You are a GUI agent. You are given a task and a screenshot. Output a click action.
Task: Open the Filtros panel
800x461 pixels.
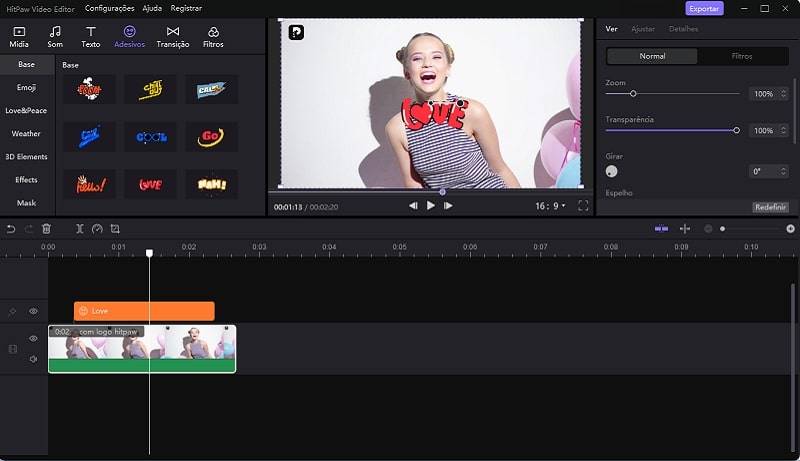tap(213, 37)
